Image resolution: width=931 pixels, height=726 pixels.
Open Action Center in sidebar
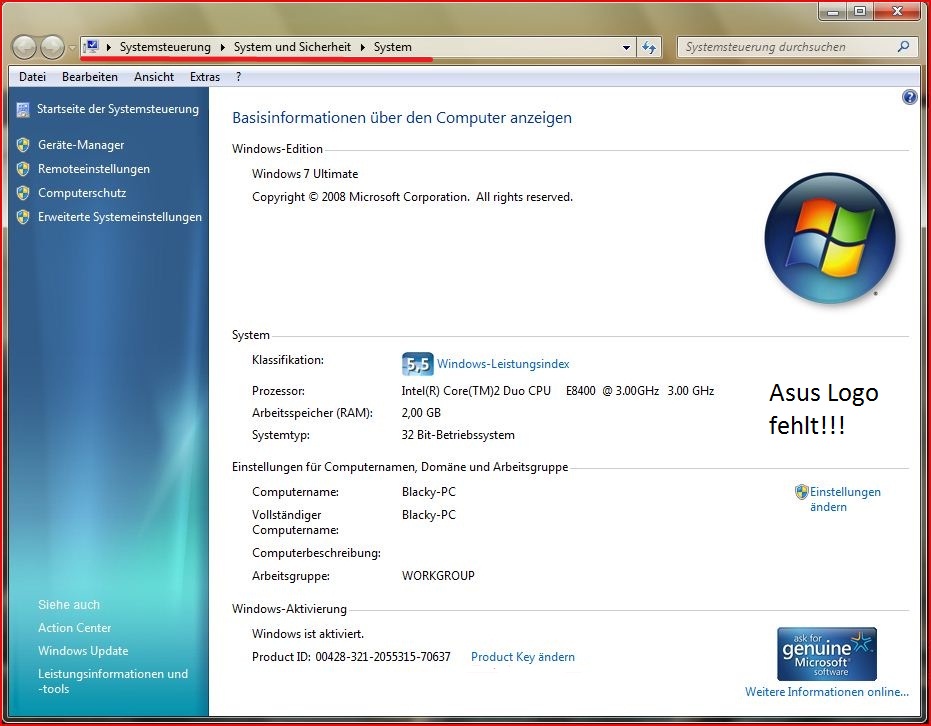point(74,627)
